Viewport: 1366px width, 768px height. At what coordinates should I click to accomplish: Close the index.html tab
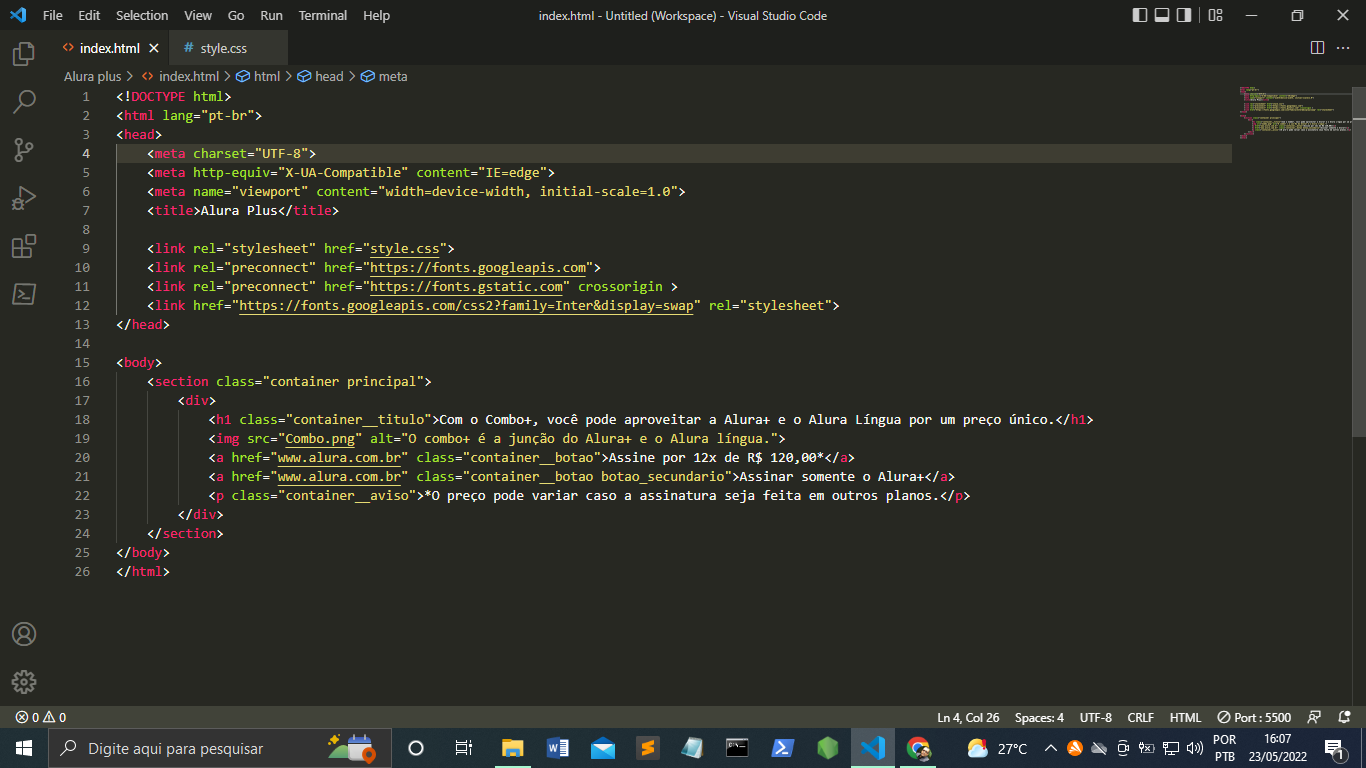154,48
